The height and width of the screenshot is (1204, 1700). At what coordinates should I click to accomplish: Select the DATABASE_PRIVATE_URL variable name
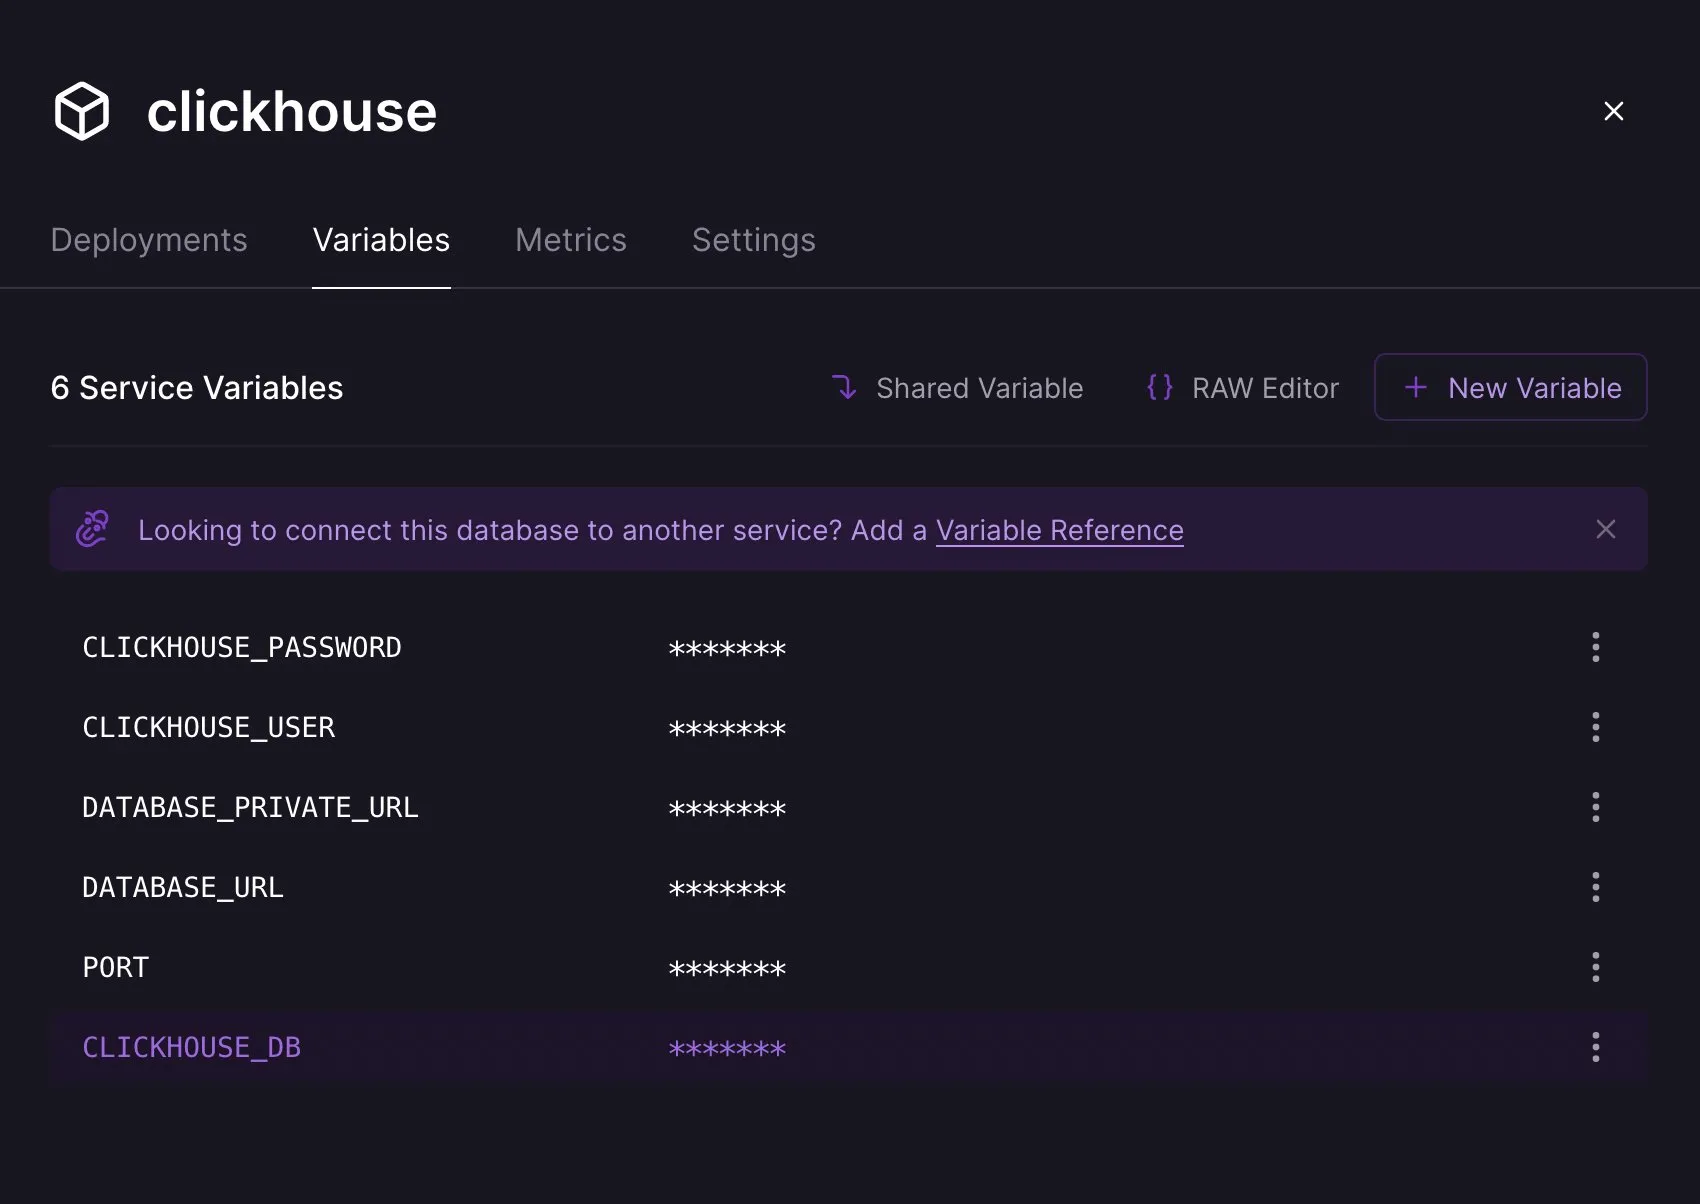click(250, 808)
